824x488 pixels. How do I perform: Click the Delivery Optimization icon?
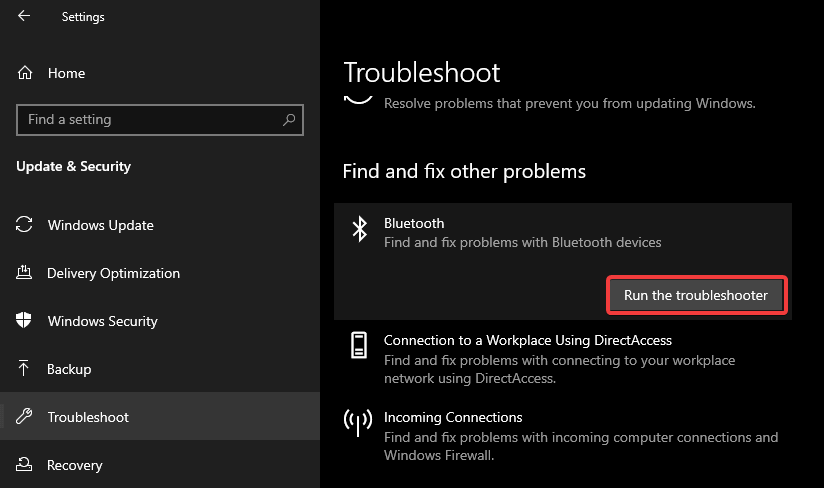pos(24,273)
